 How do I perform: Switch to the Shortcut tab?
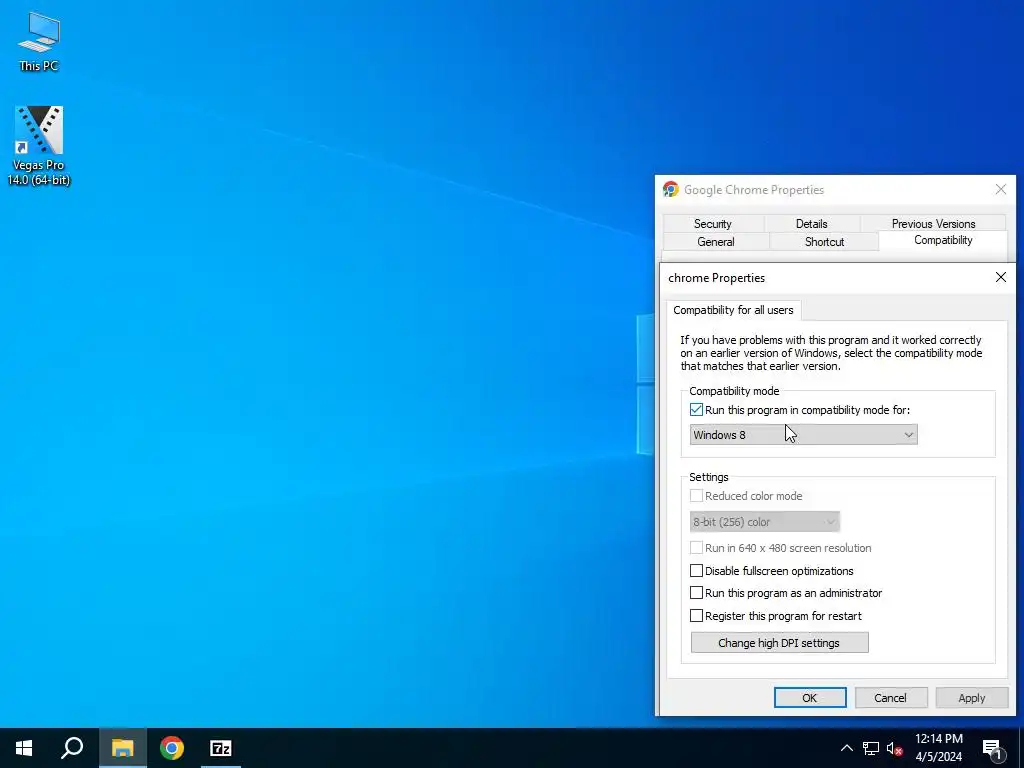click(x=824, y=242)
